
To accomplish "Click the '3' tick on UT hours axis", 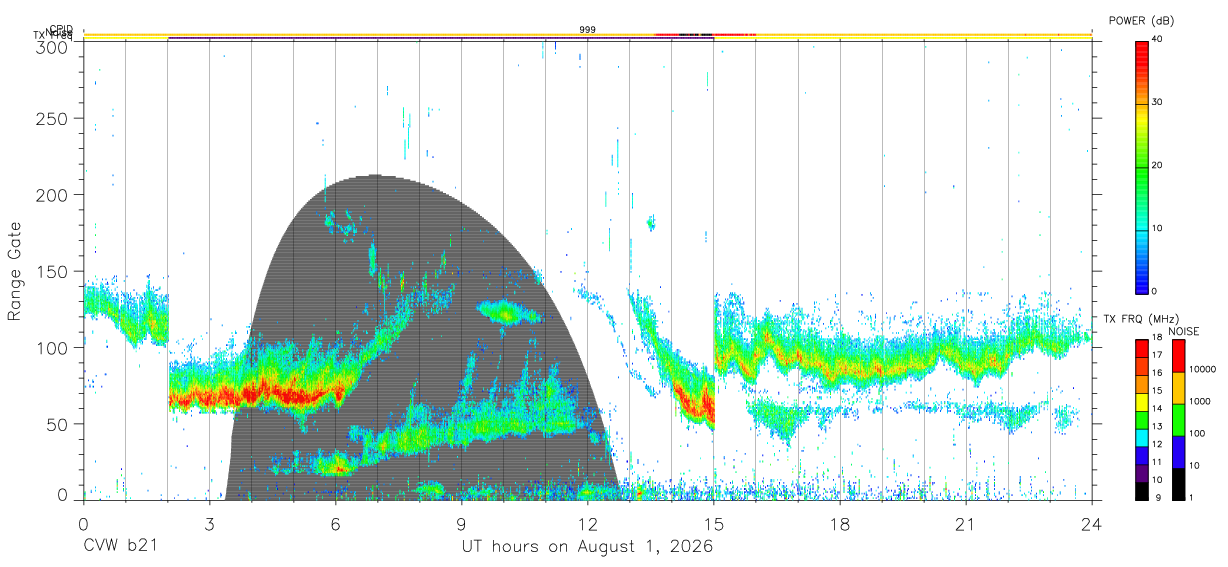I will (209, 525).
